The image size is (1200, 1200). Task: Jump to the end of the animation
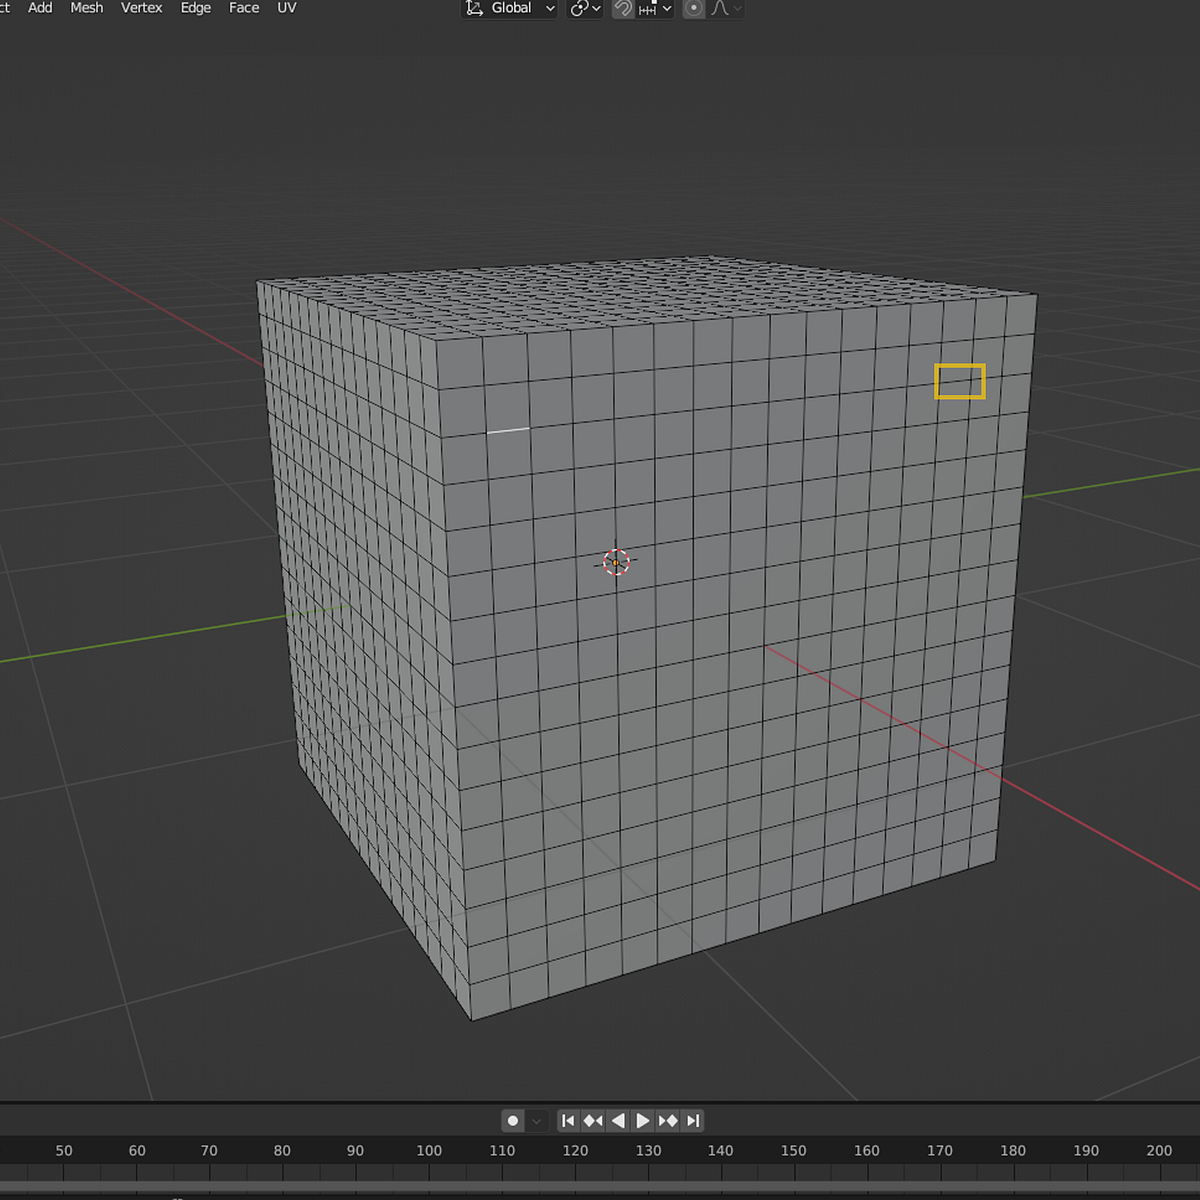tap(693, 1120)
